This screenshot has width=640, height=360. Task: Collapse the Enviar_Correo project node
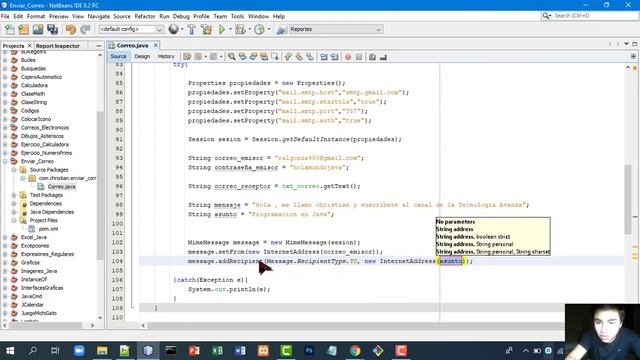coord(5,161)
